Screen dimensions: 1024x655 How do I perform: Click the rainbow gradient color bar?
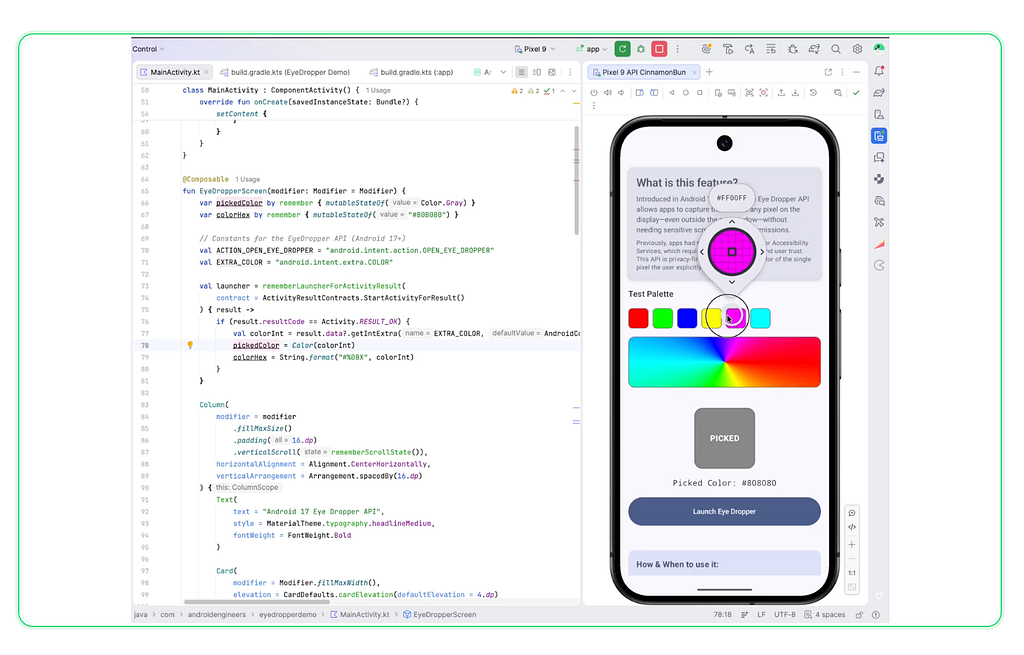[x=724, y=362]
